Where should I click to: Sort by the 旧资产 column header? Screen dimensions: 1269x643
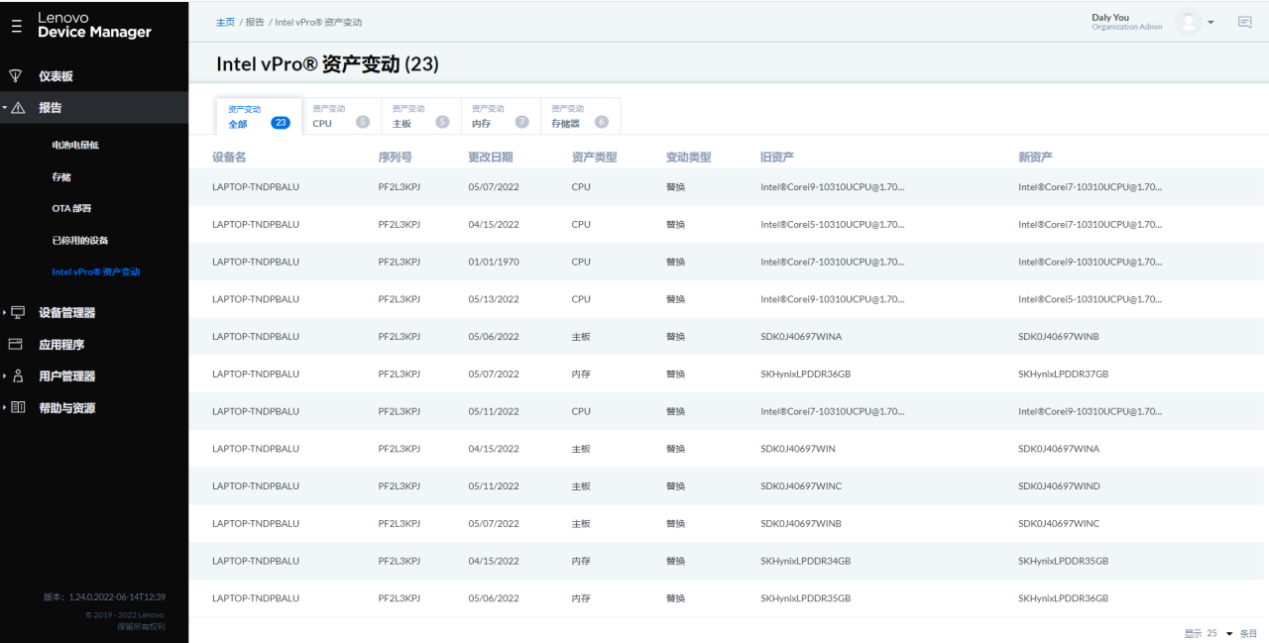coord(777,157)
